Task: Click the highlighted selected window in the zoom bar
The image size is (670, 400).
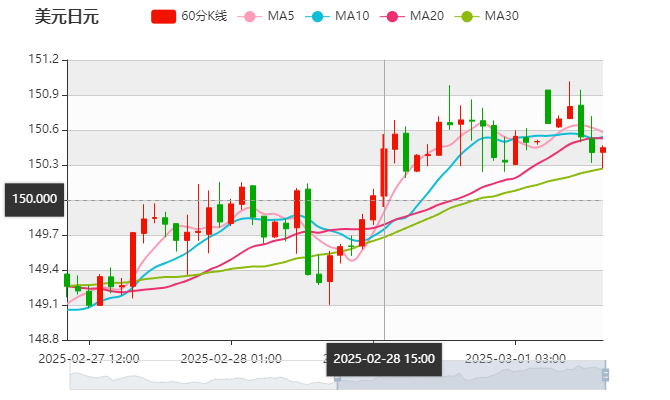Action: pyautogui.click(x=470, y=376)
